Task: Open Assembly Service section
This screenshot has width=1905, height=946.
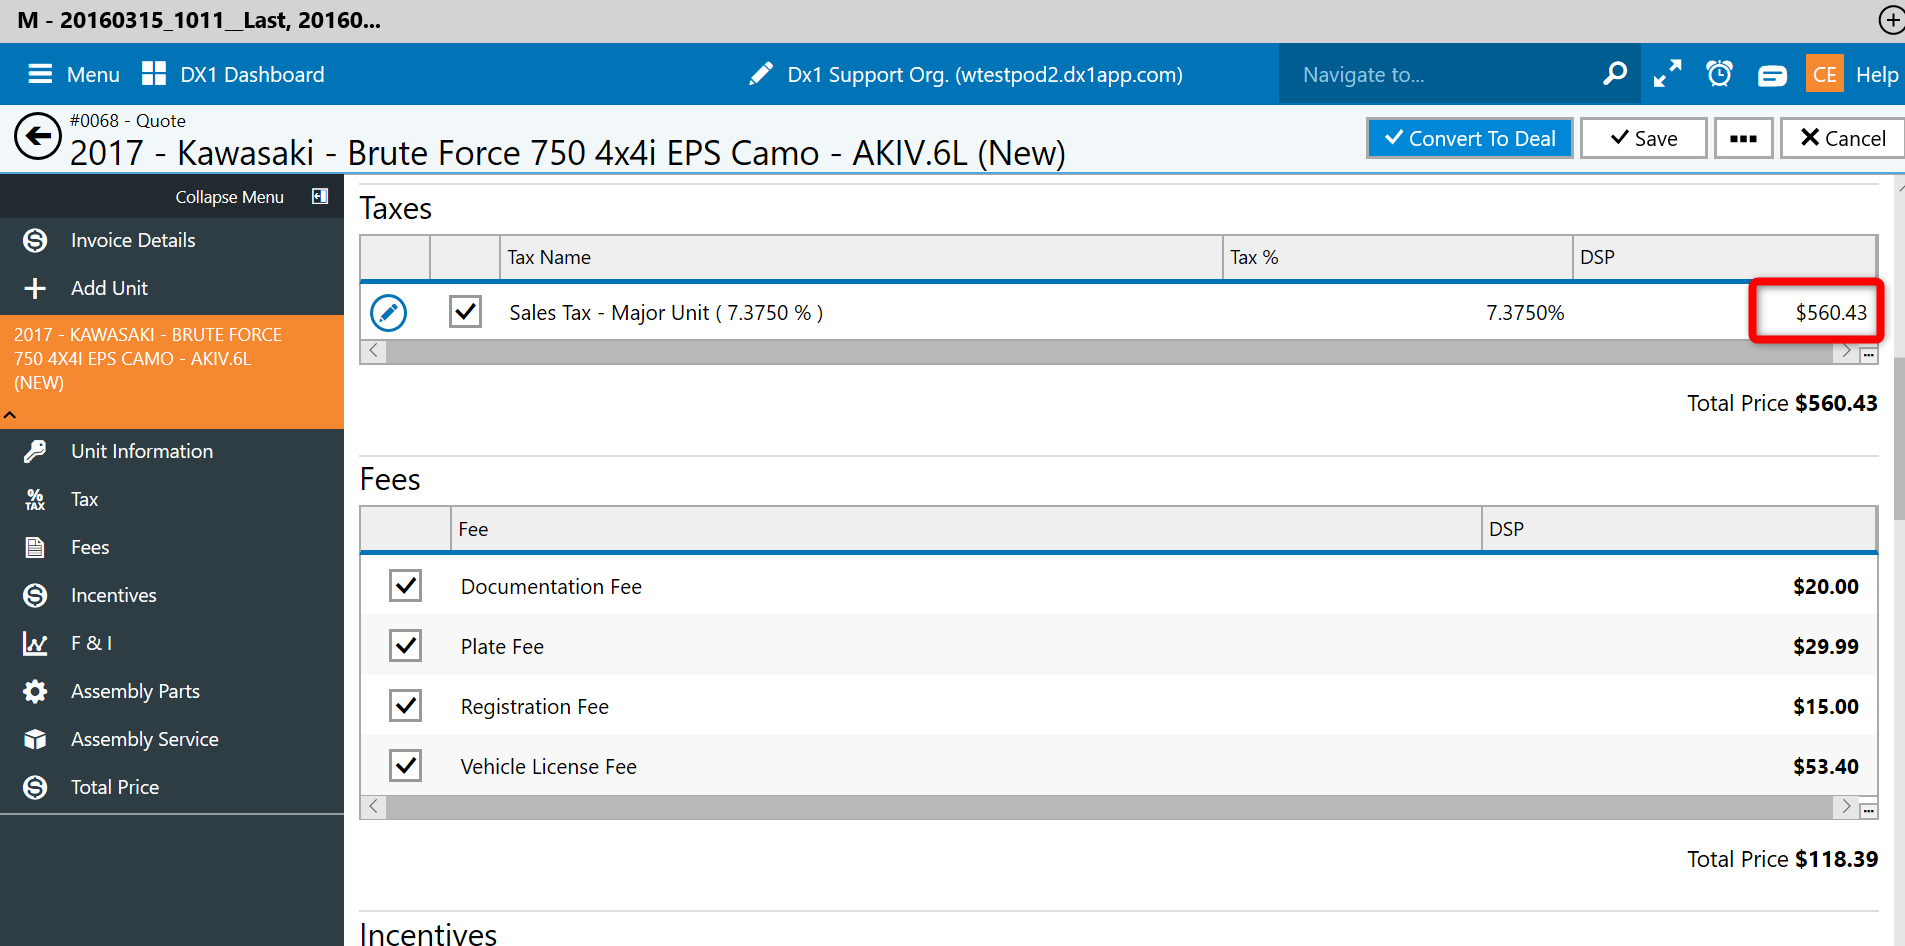Action: coord(145,739)
